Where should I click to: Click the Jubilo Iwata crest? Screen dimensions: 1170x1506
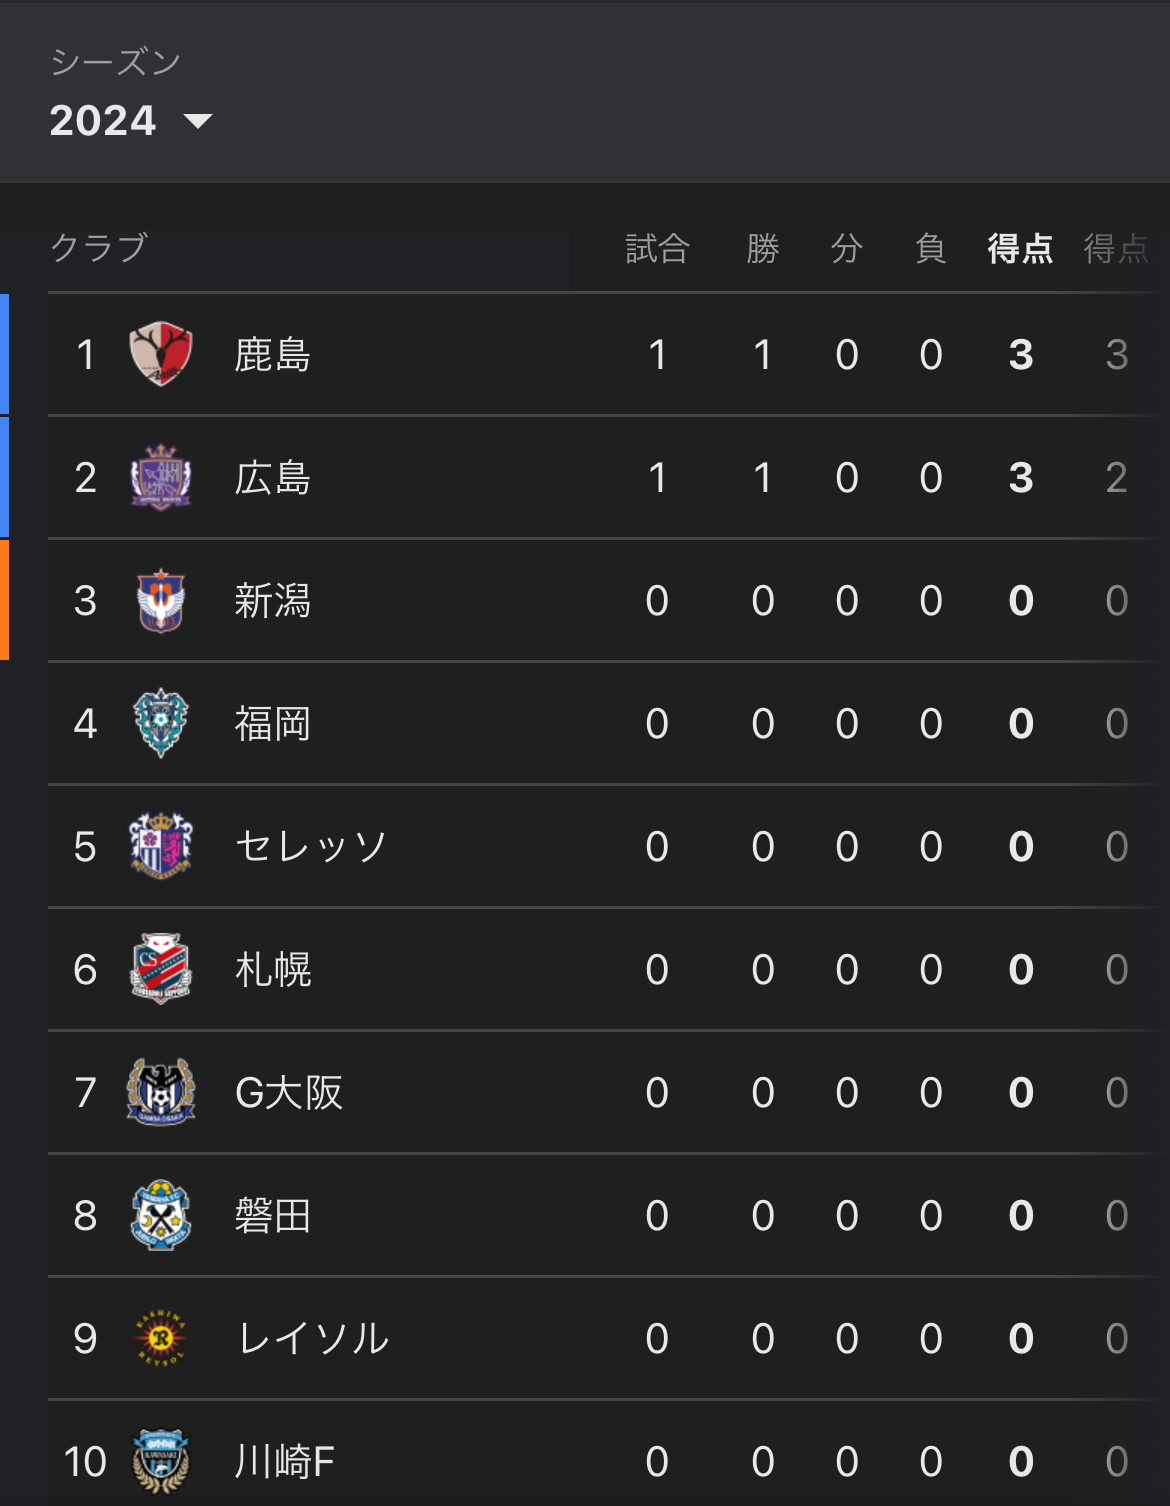[161, 1215]
